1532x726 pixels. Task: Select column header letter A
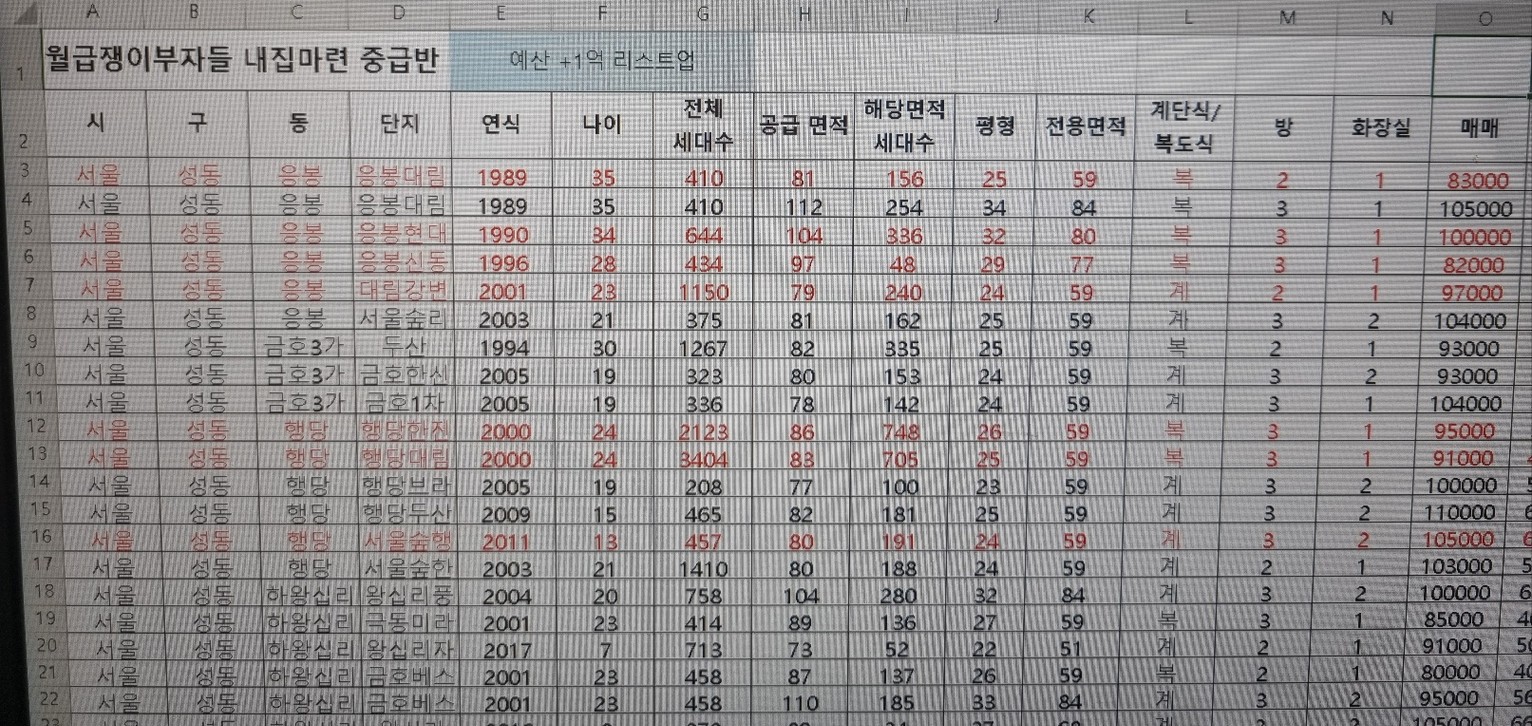(93, 11)
